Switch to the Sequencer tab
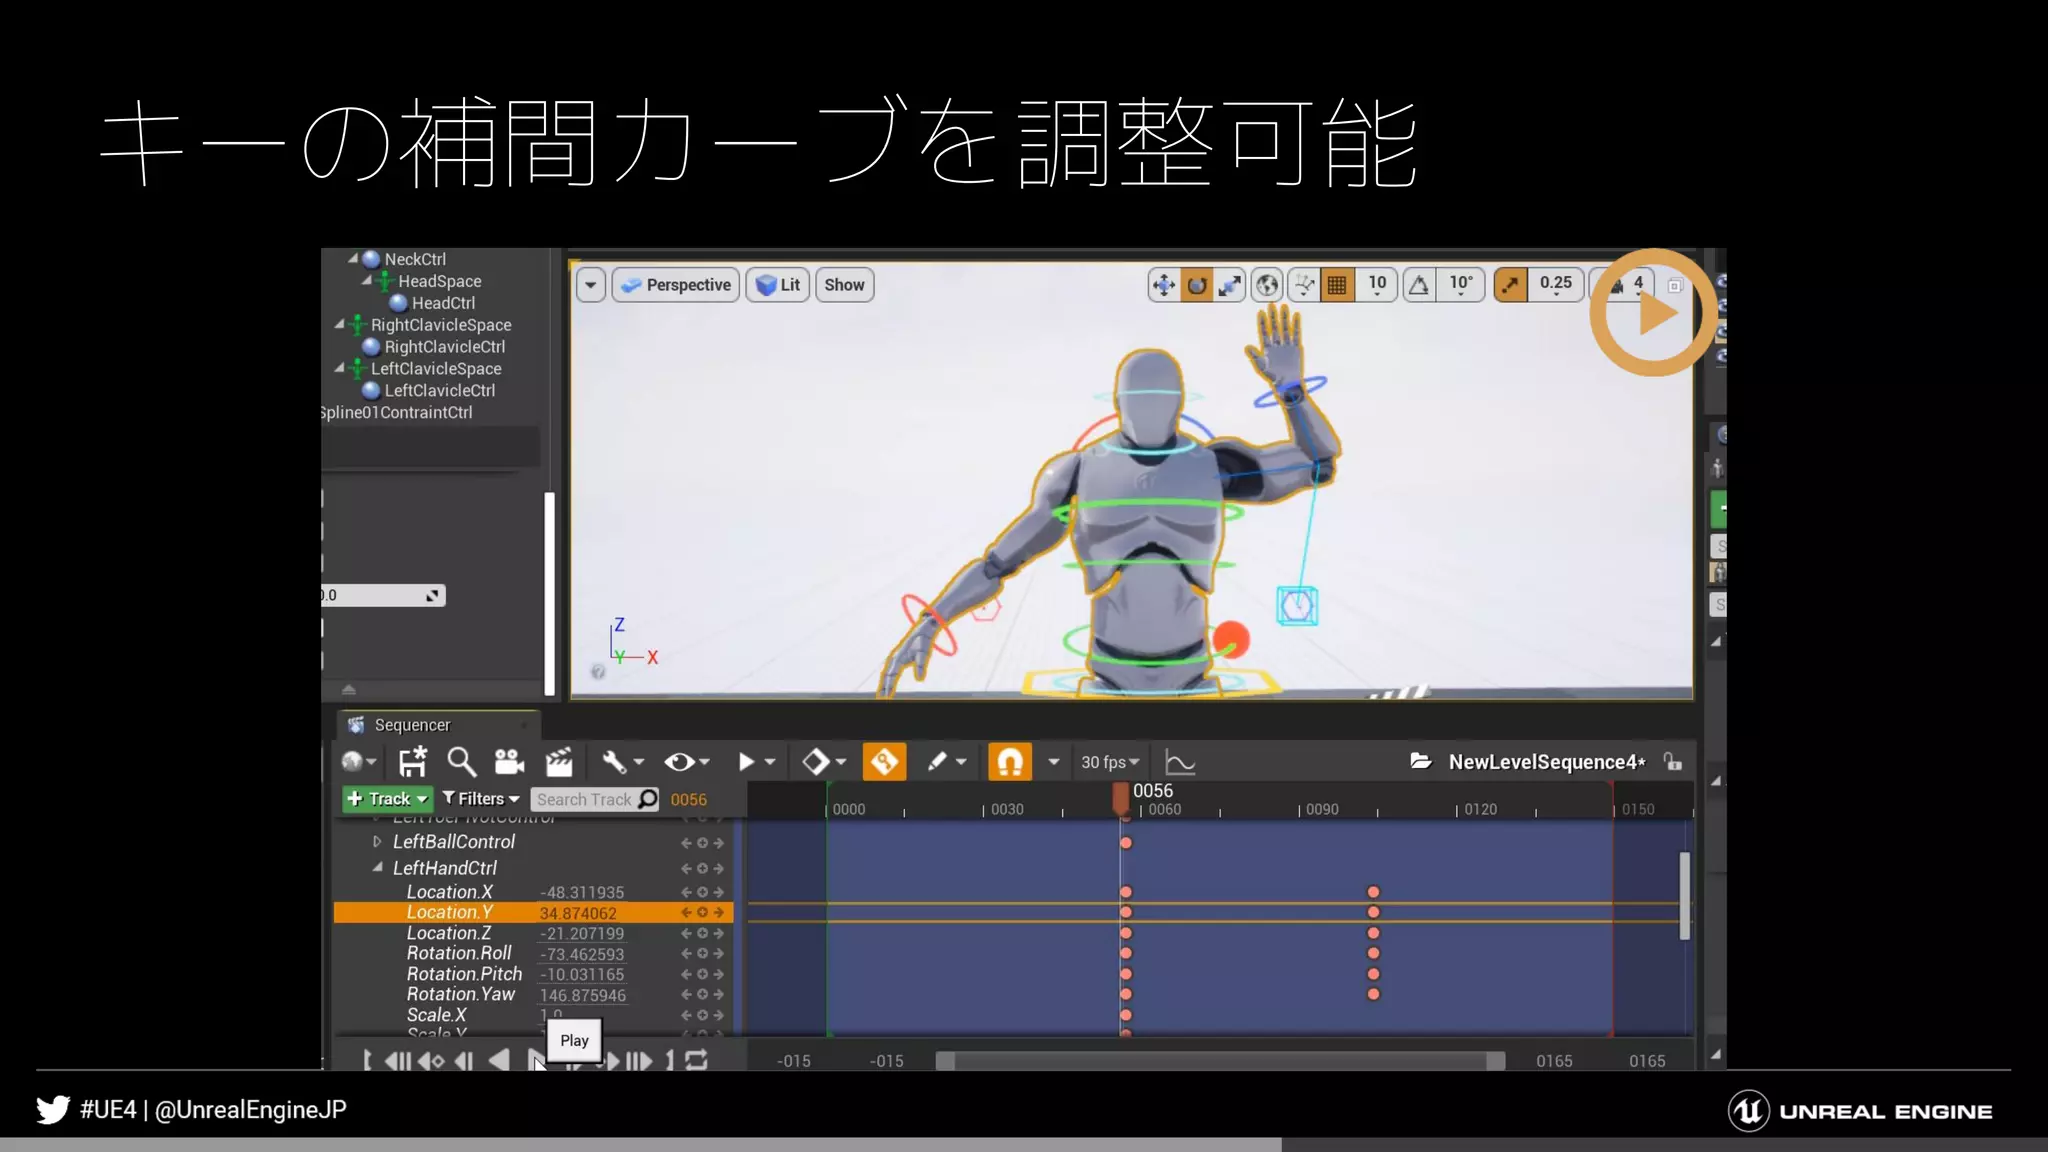The height and width of the screenshot is (1152, 2048). (x=436, y=725)
